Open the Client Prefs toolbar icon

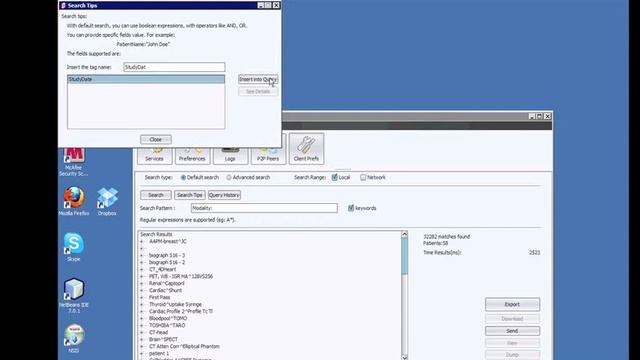pyautogui.click(x=306, y=149)
